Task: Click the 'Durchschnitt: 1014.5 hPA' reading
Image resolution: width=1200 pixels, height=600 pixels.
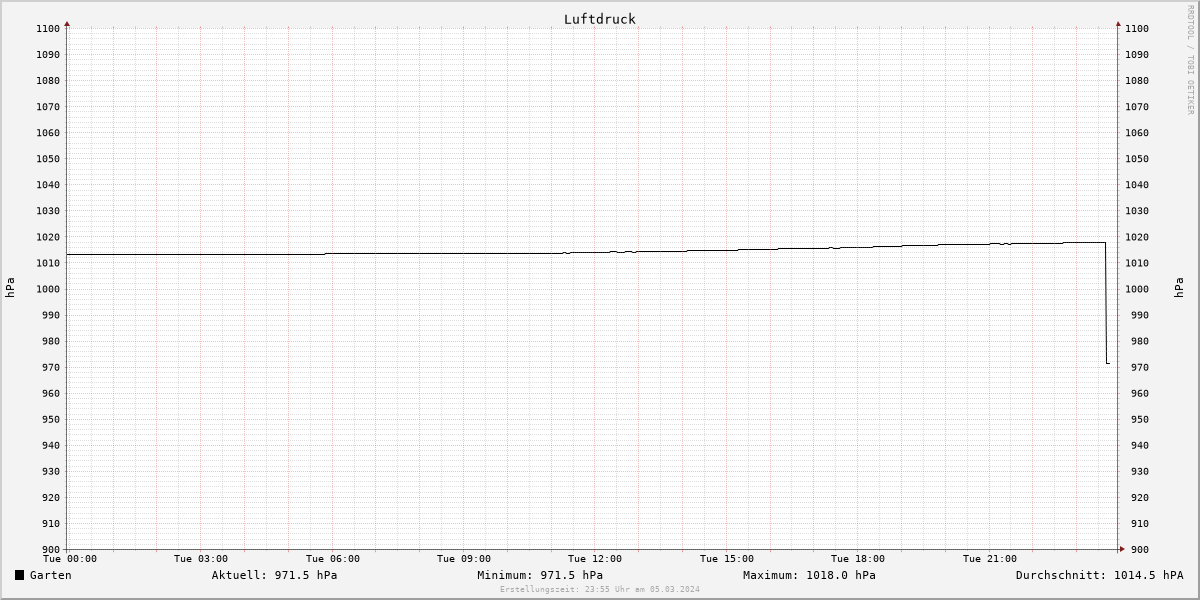Action: pyautogui.click(x=1100, y=575)
